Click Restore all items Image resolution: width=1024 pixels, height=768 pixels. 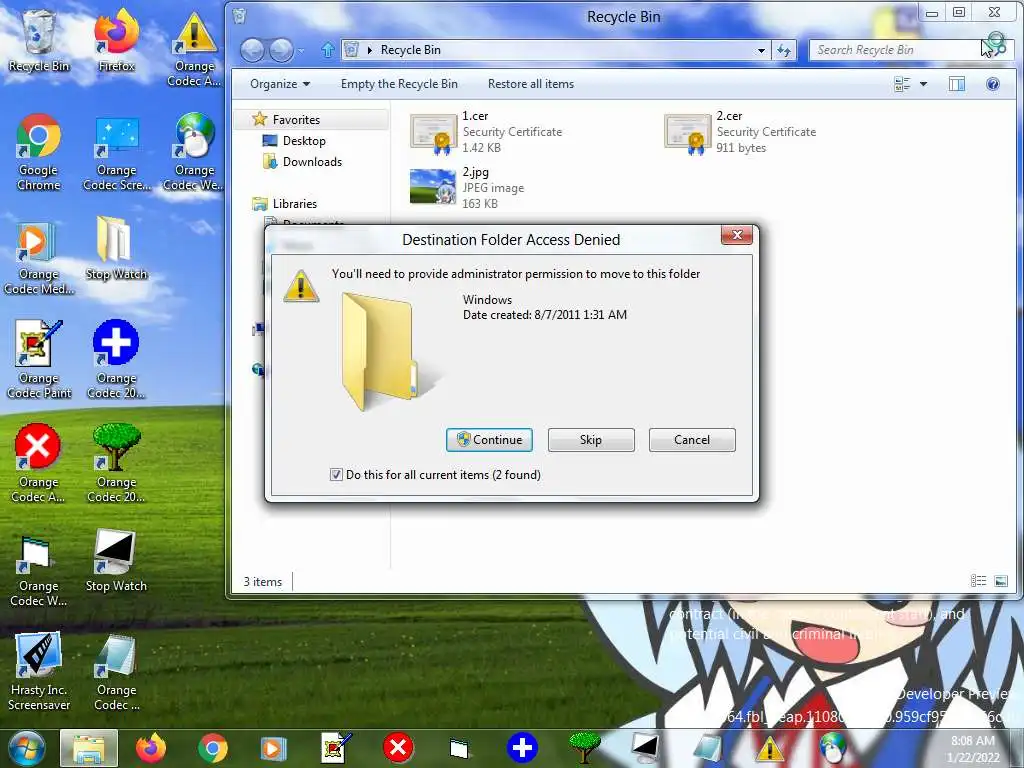[531, 84]
